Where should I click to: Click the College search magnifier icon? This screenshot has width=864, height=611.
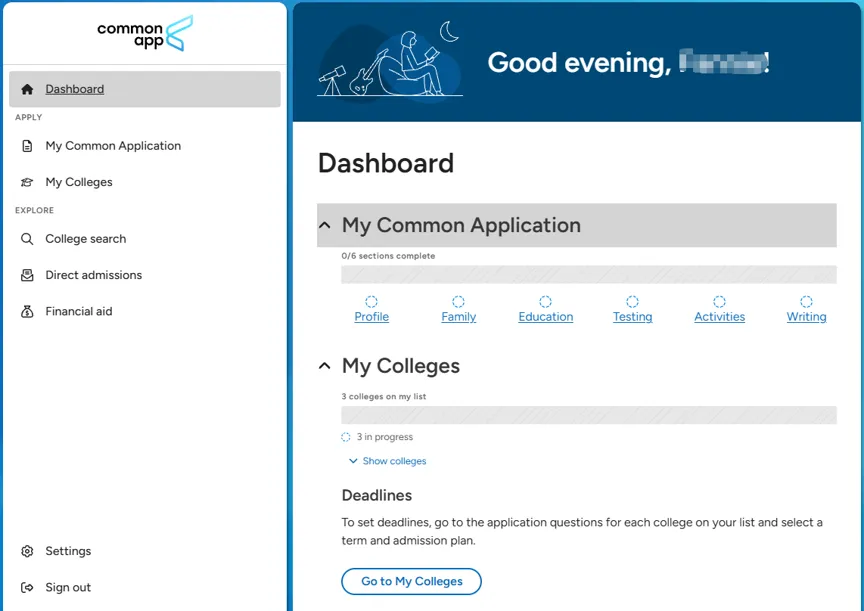point(27,239)
